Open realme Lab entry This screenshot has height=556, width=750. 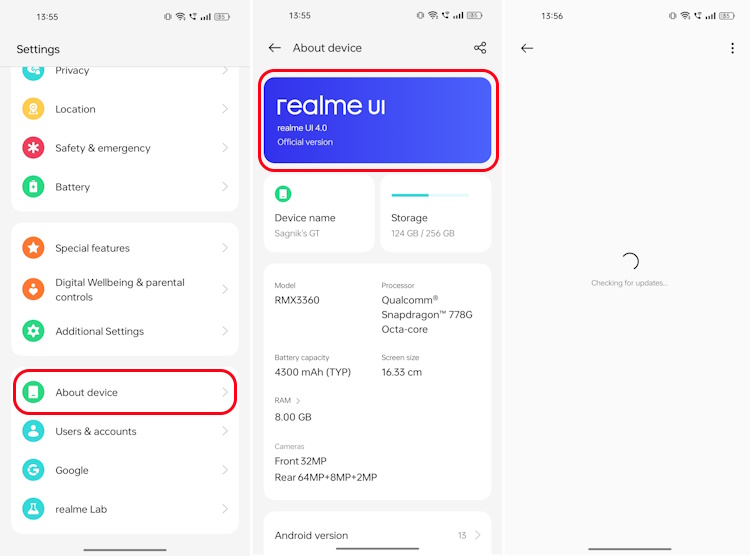point(125,509)
